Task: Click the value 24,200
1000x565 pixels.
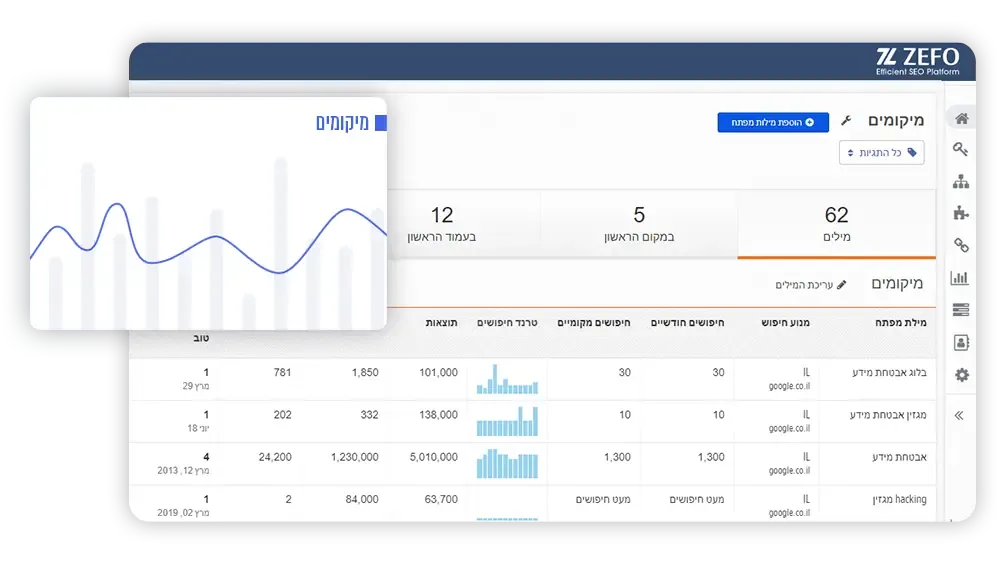Action: [x=275, y=457]
